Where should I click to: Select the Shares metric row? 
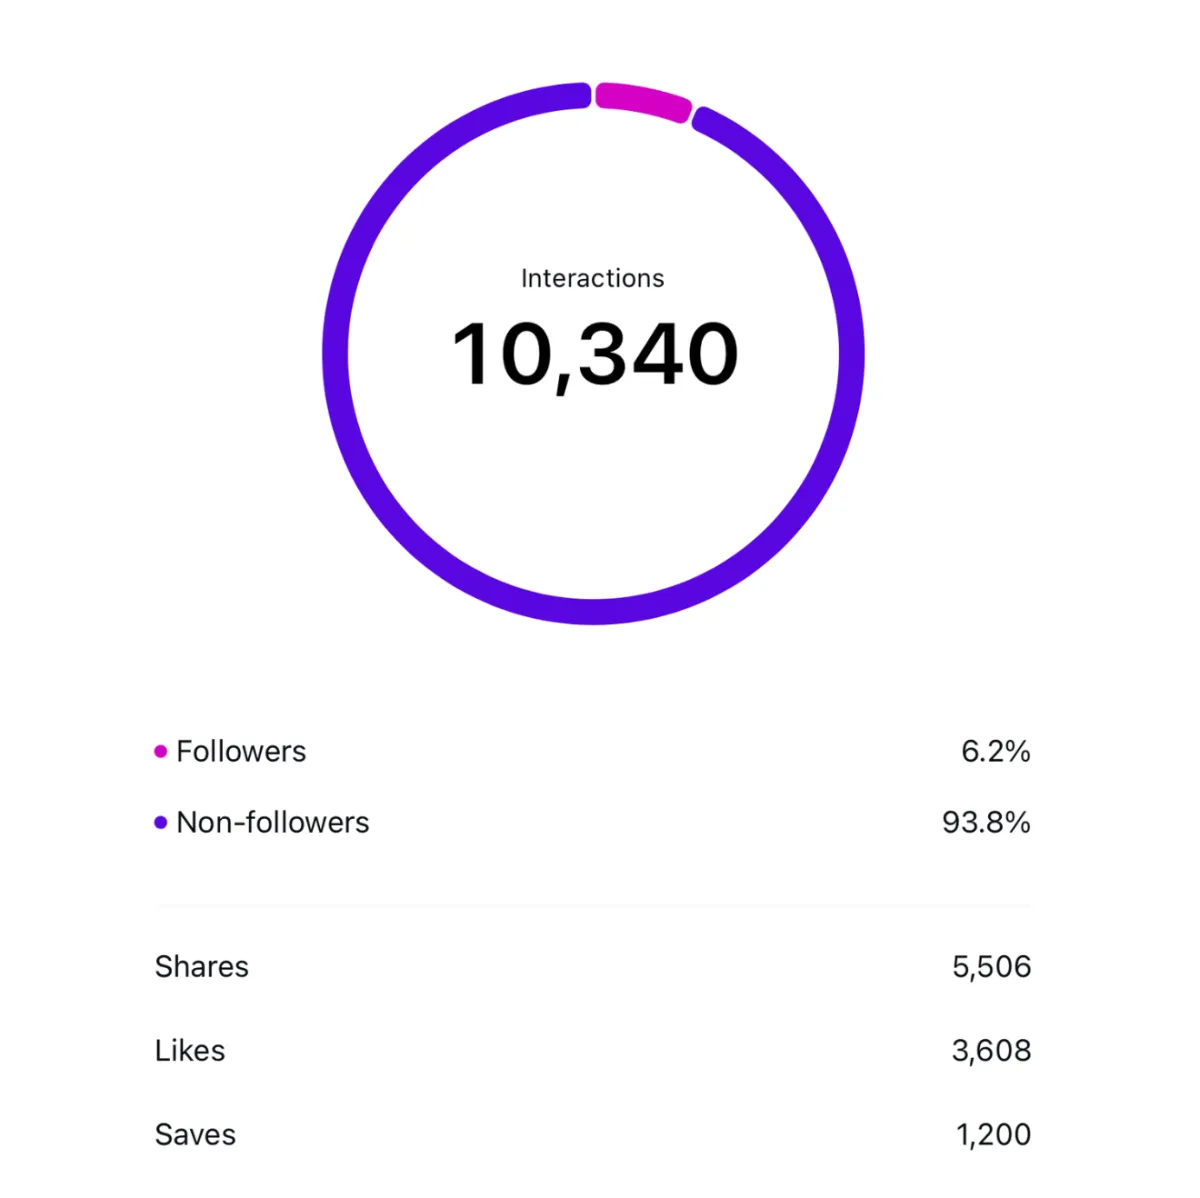(592, 966)
